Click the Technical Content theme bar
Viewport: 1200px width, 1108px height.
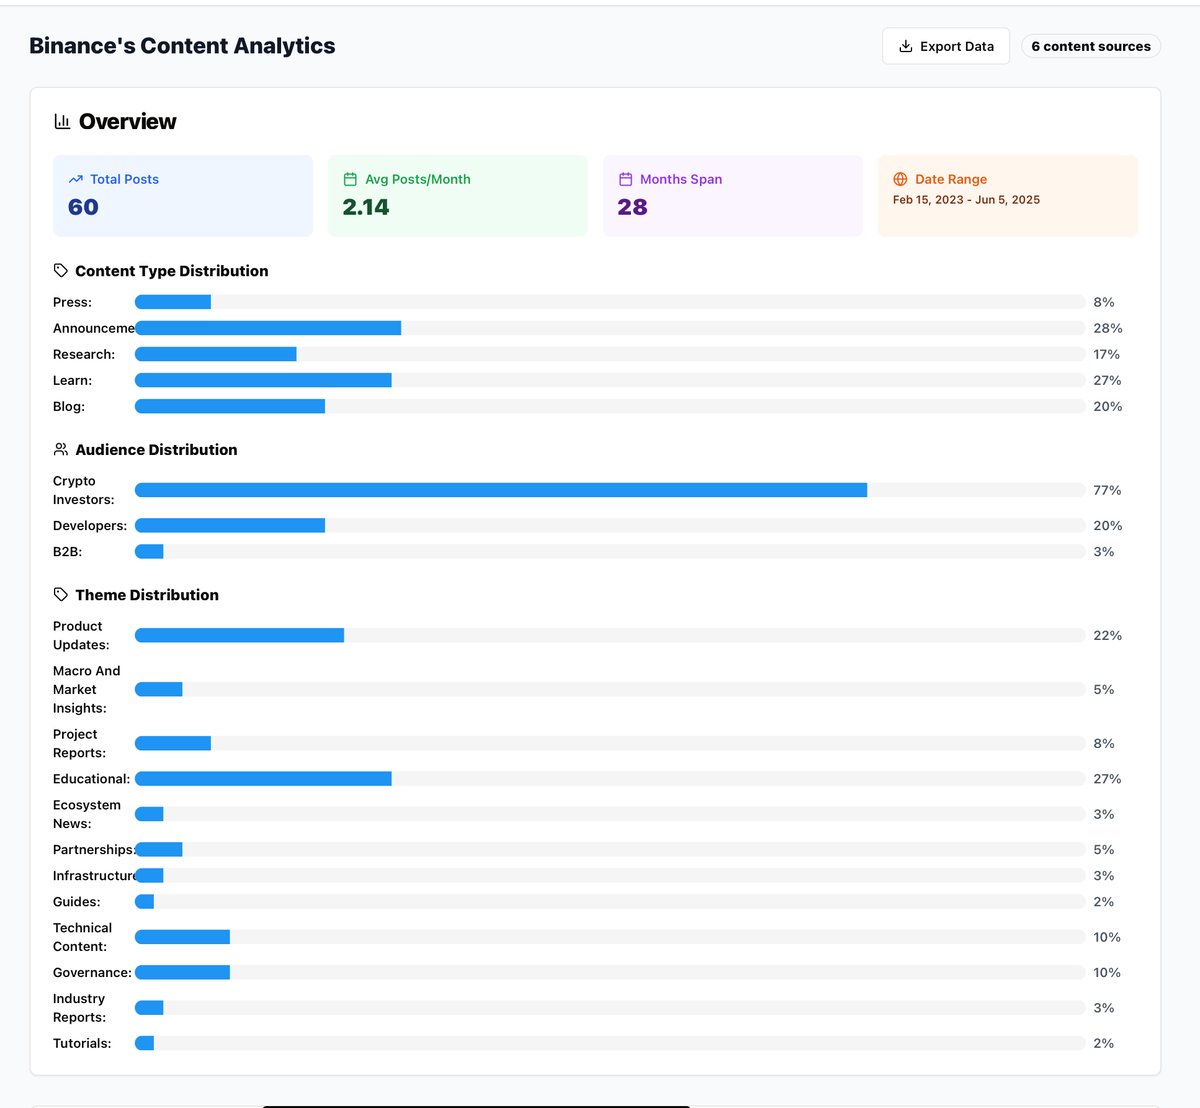(610, 937)
